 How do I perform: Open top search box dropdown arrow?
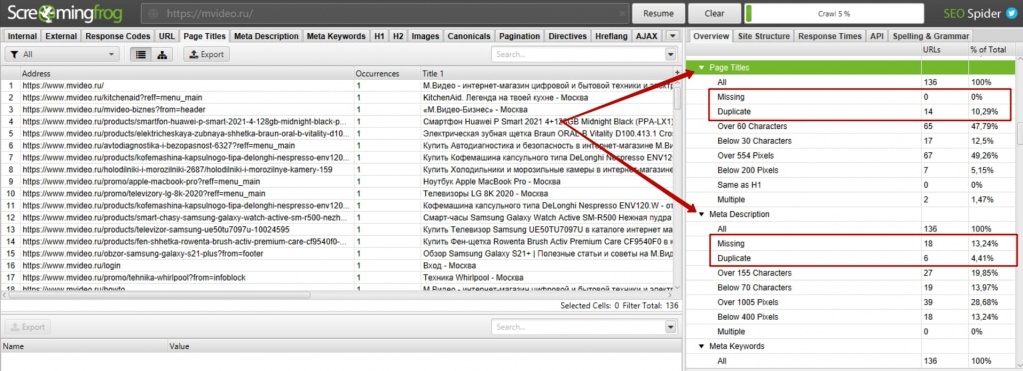tap(671, 55)
